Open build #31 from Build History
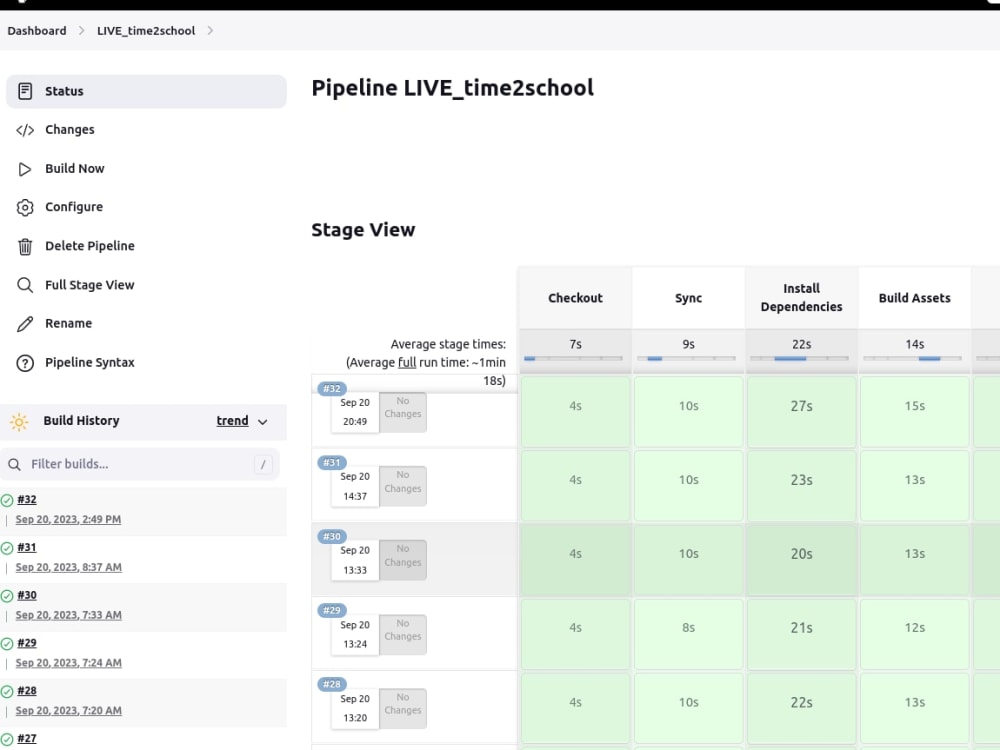The width and height of the screenshot is (1000, 750). (26, 547)
